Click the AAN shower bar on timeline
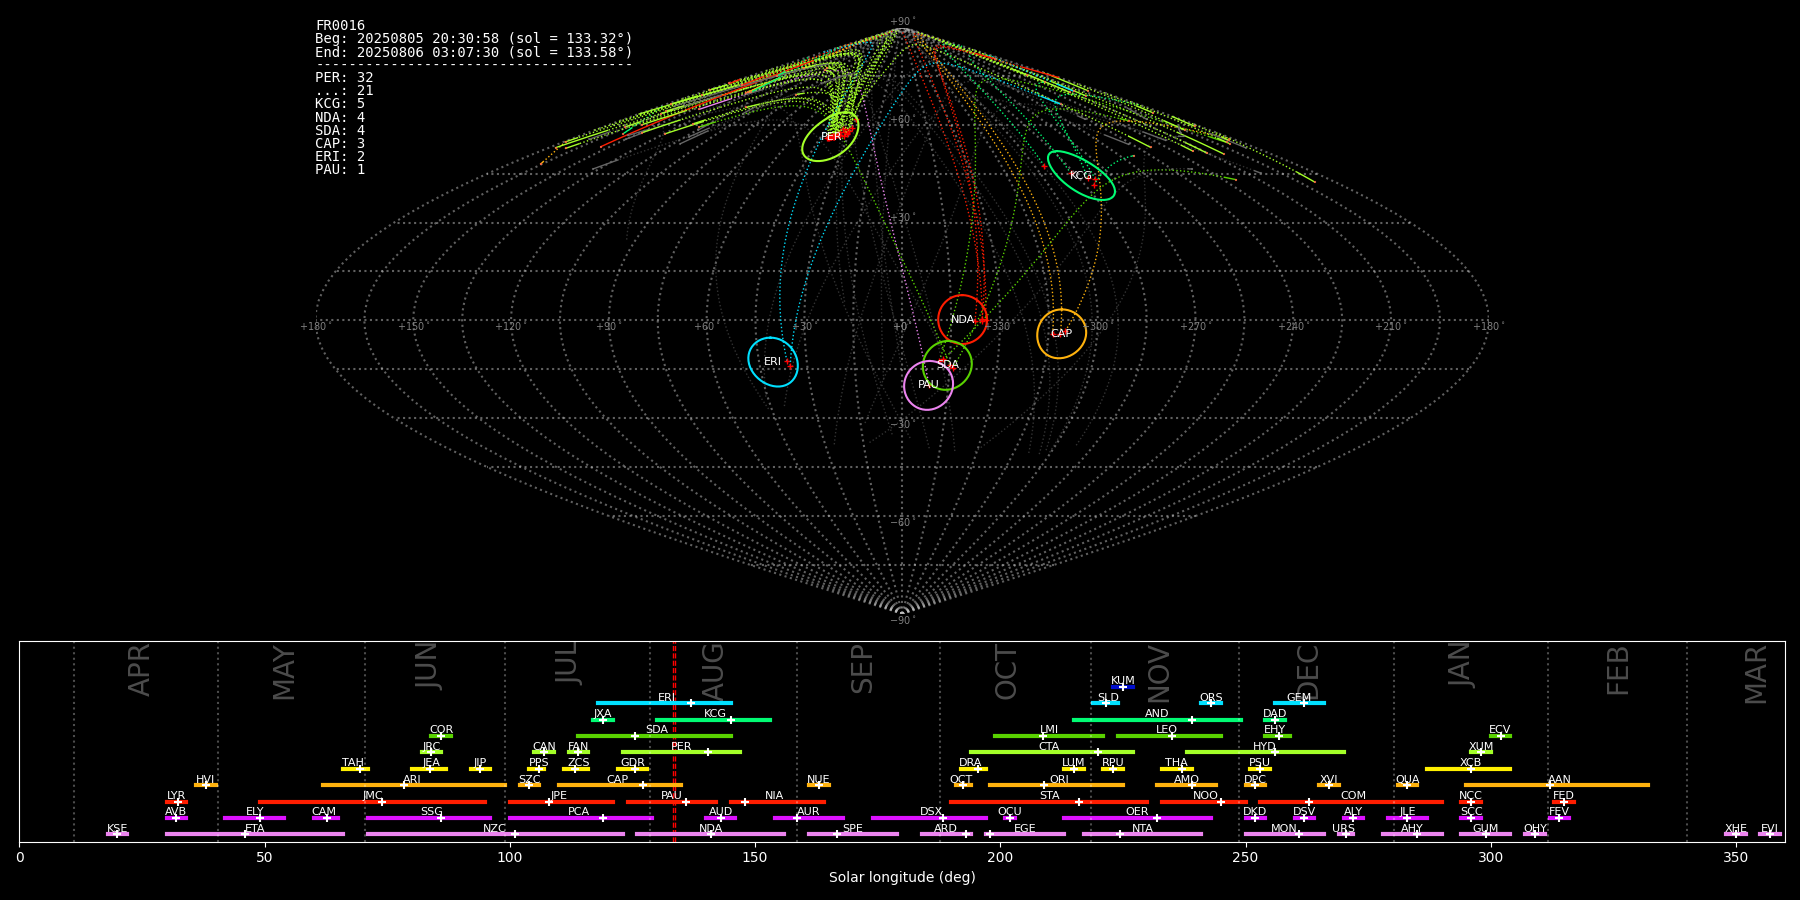The image size is (1800, 900). (1557, 785)
